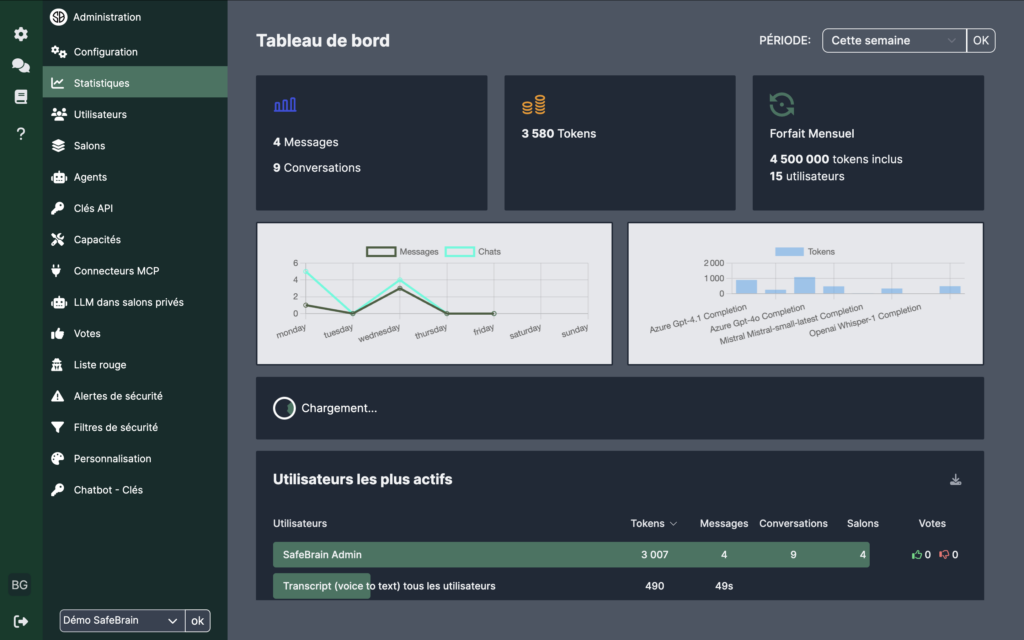This screenshot has height=640, width=1024.
Task: Open the Salons section
Action: point(135,146)
